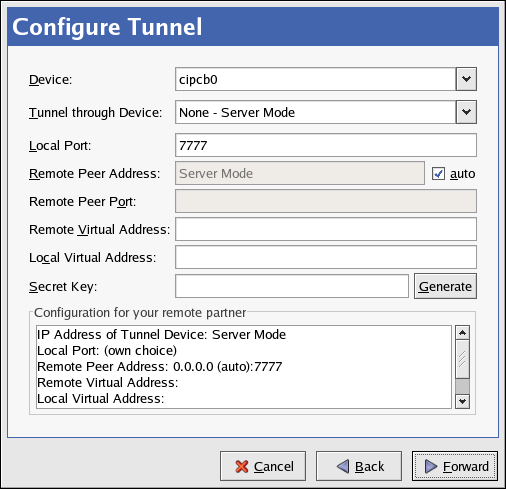The height and width of the screenshot is (489, 506).
Task: Click the red X Cancel icon
Action: click(242, 466)
